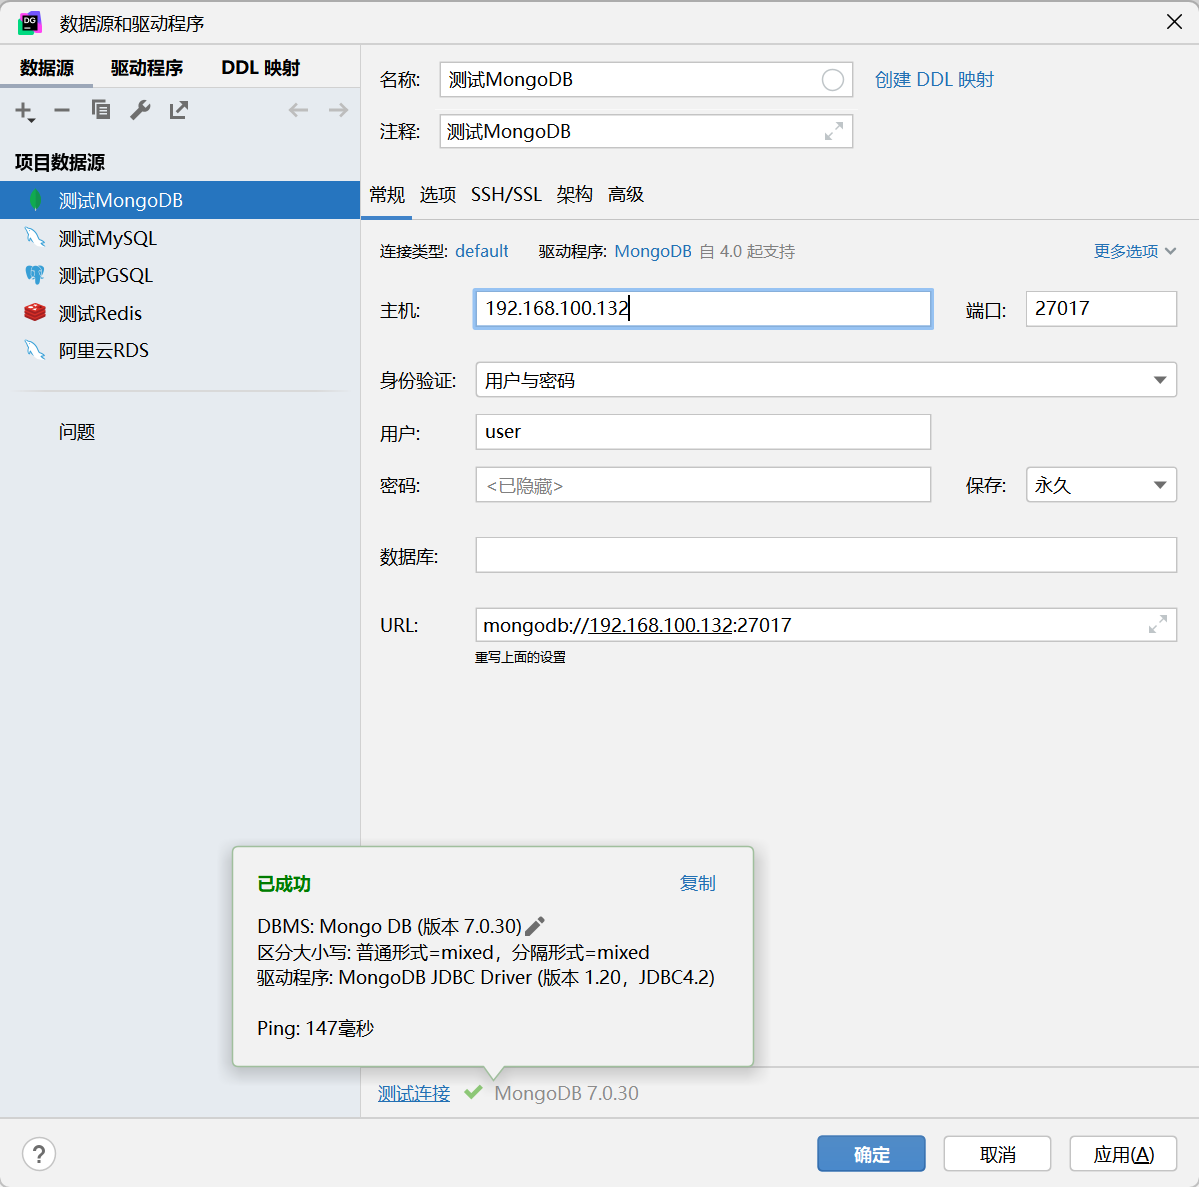
Task: Click the 测试PGSQL elephant icon
Action: pyautogui.click(x=34, y=275)
